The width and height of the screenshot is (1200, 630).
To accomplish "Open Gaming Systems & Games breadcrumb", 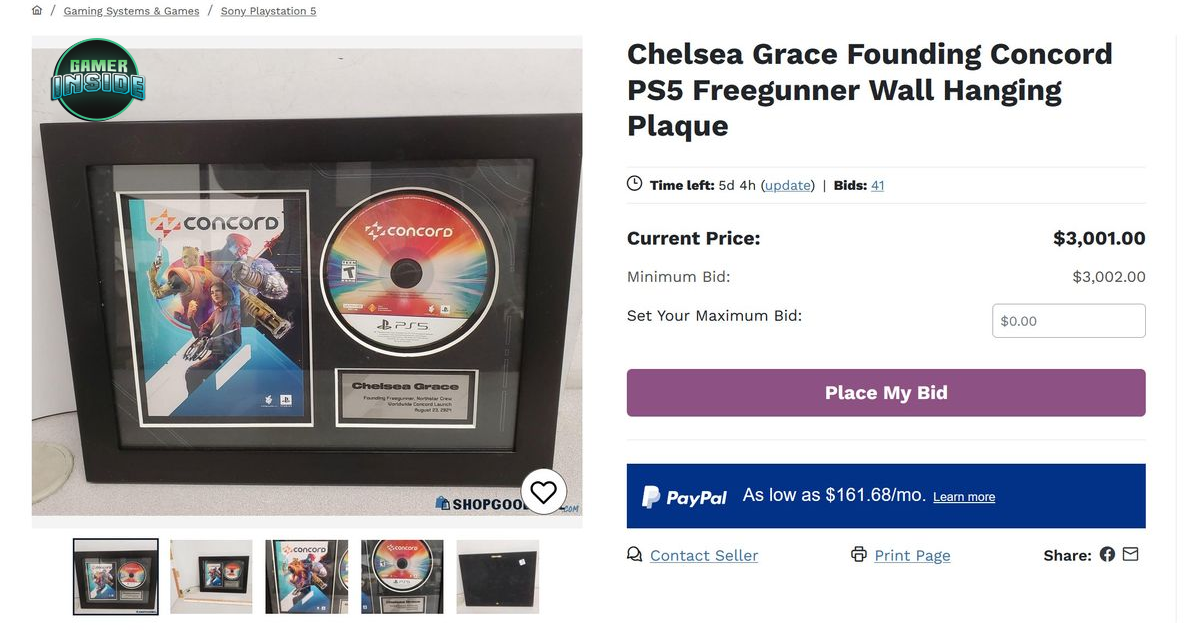I will [x=131, y=11].
